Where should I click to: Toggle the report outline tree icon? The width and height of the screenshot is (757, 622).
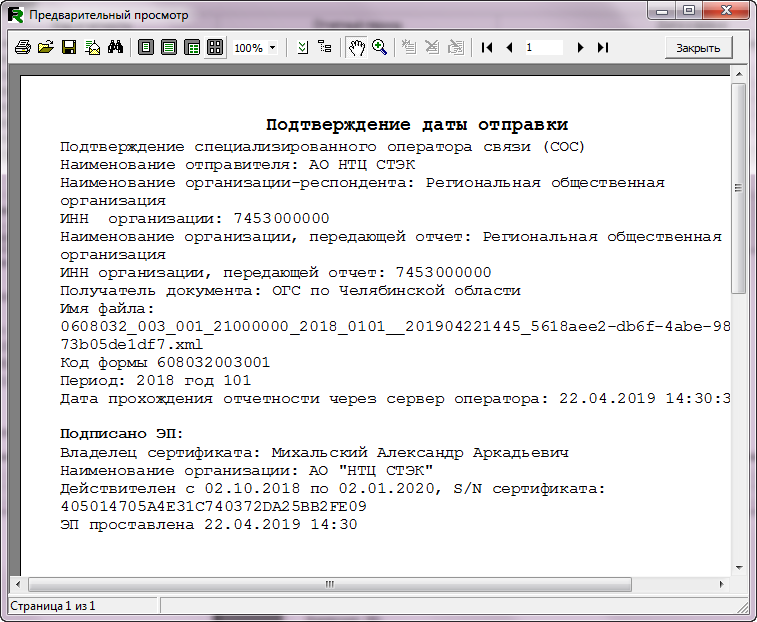pos(325,47)
